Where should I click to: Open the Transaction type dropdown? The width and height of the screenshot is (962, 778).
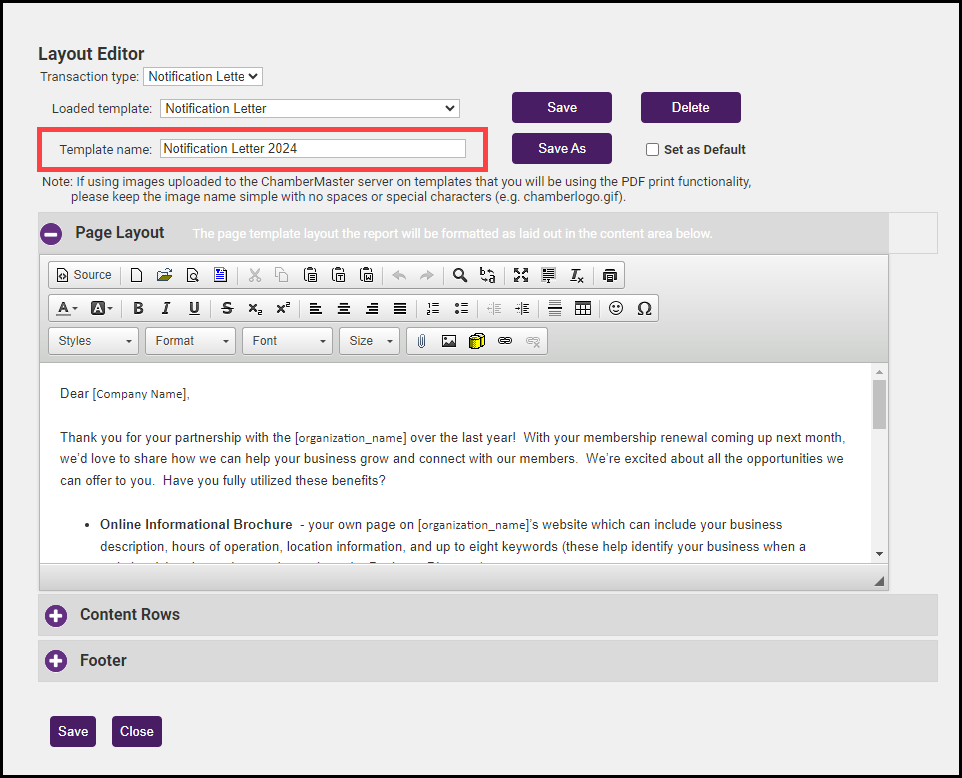pyautogui.click(x=203, y=76)
